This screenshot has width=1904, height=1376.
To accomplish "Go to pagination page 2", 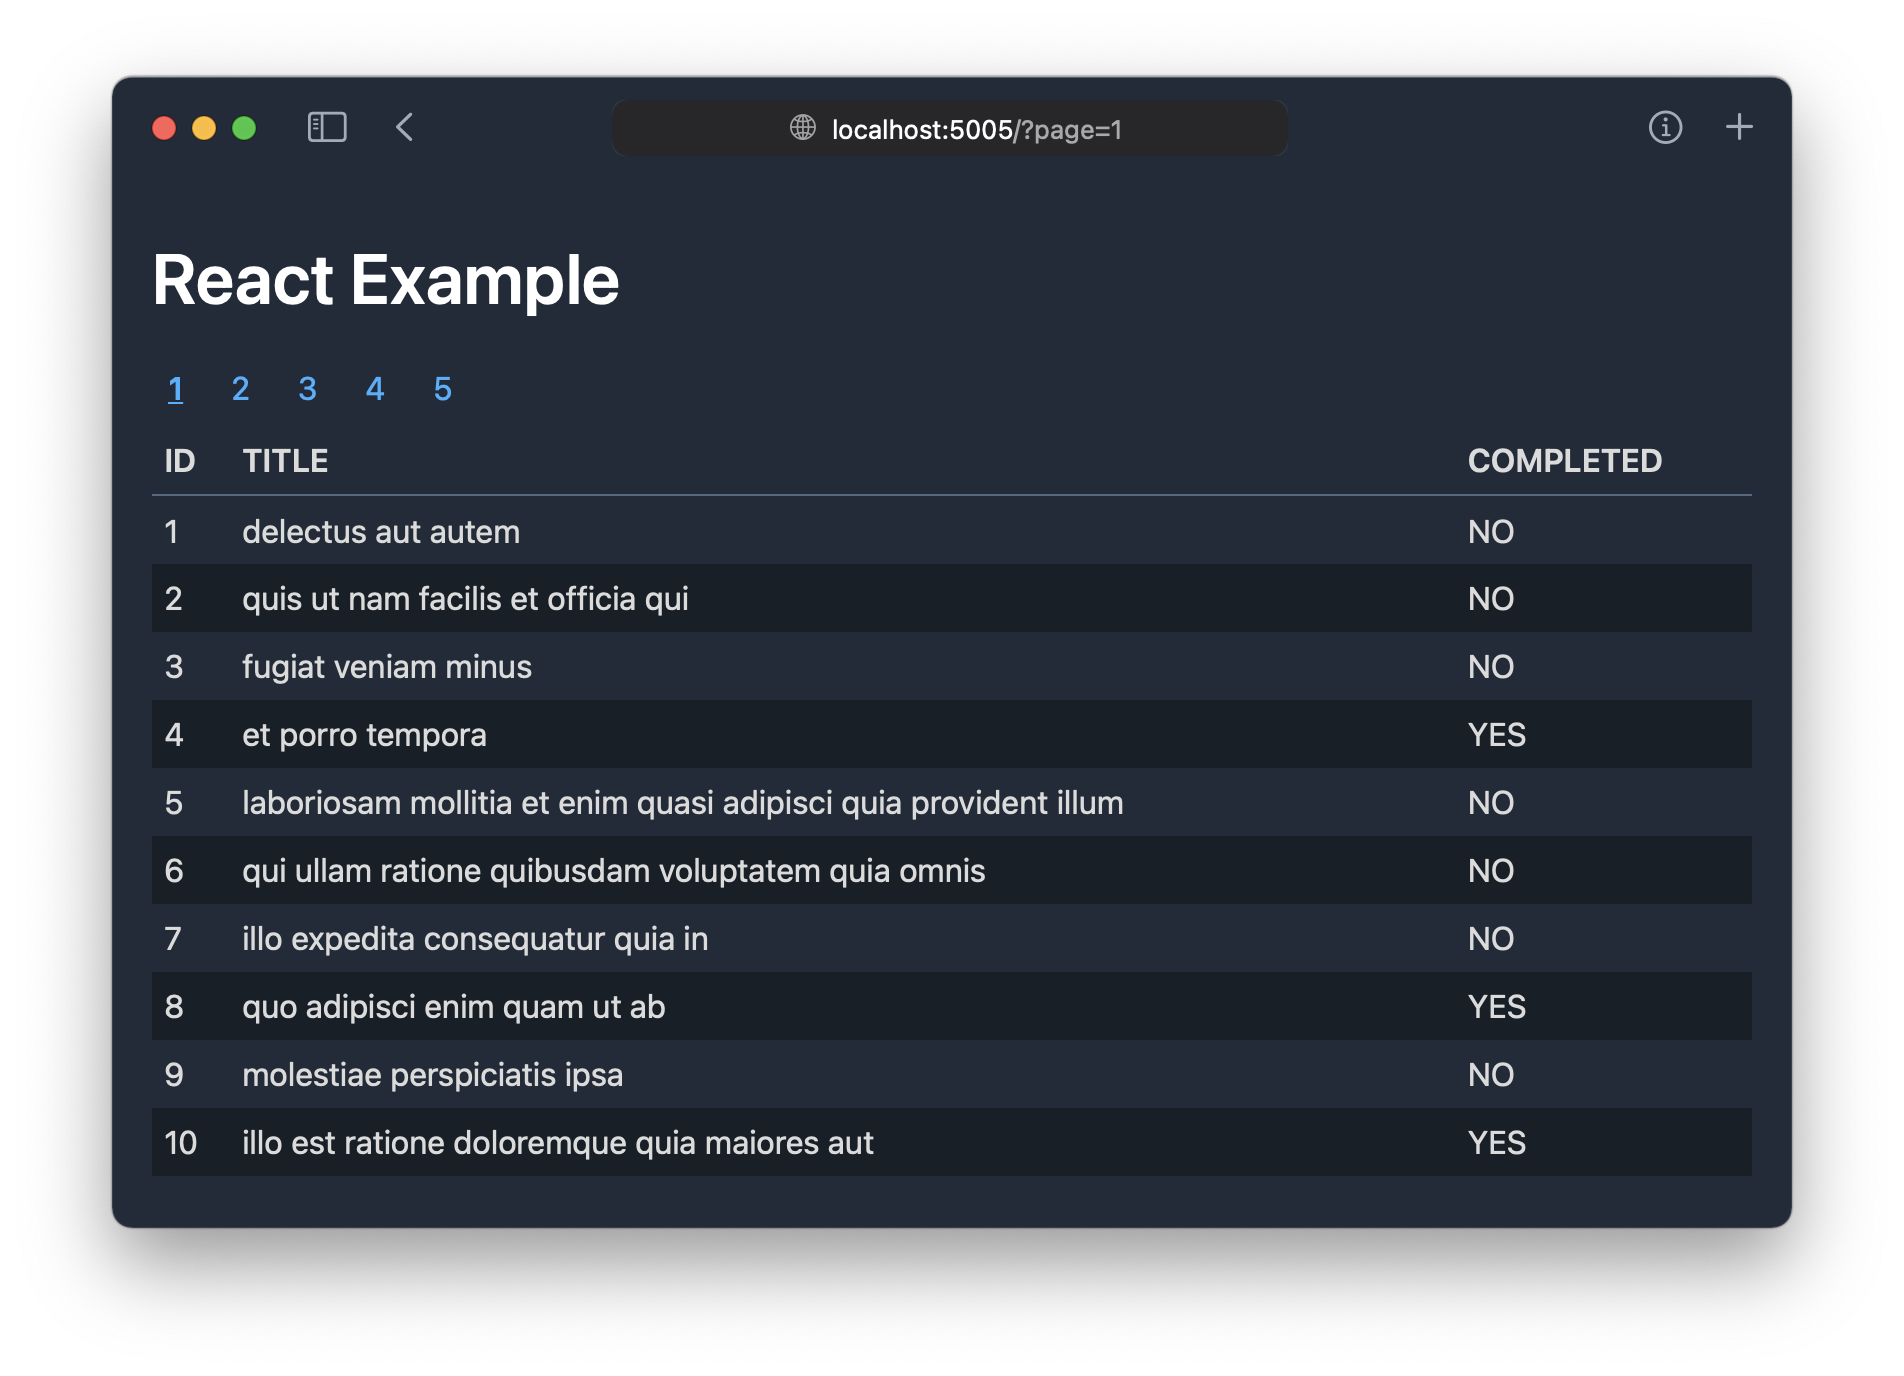I will pyautogui.click(x=240, y=389).
